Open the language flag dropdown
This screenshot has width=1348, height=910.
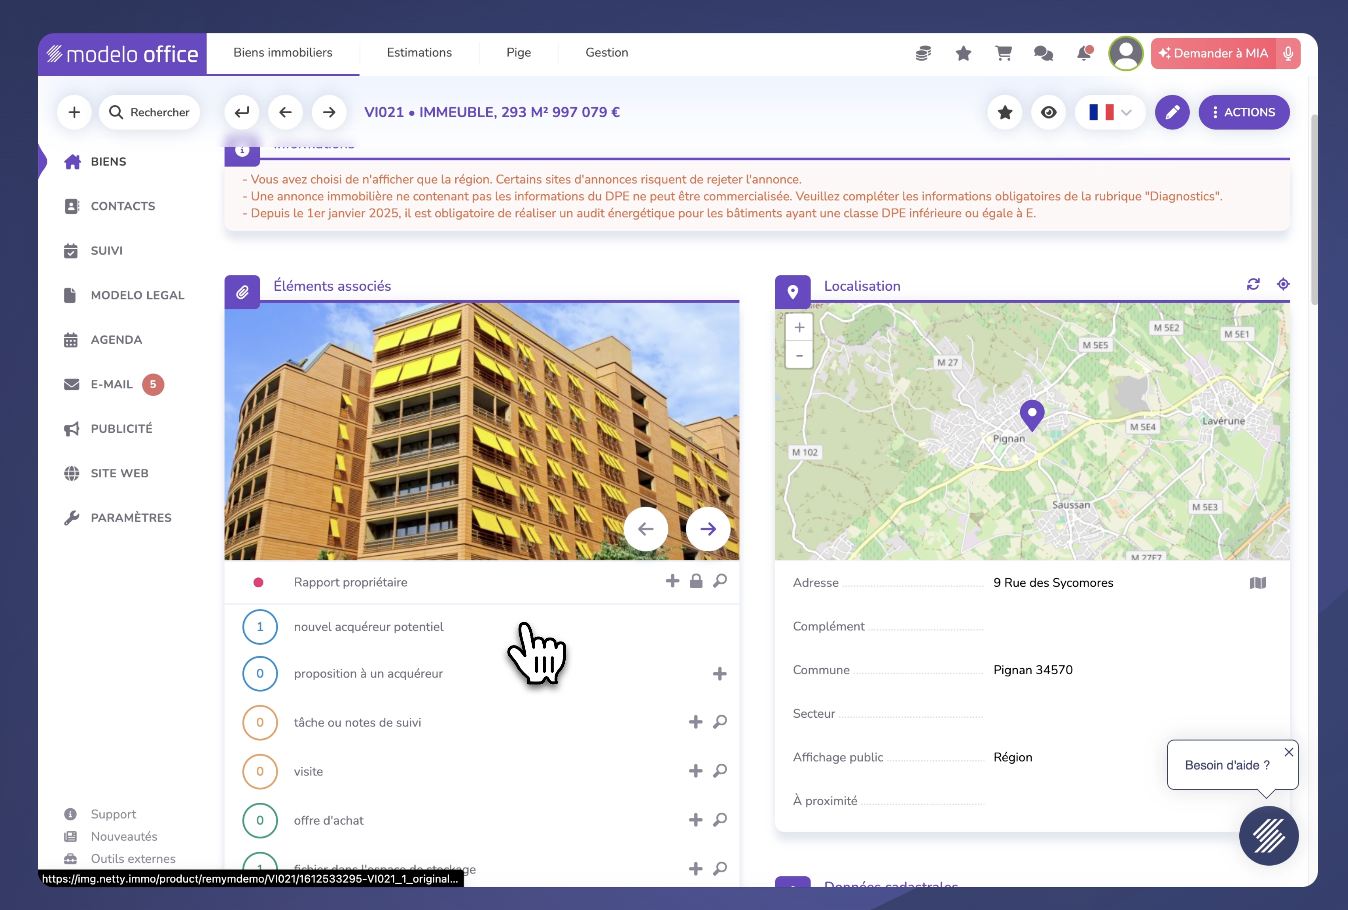1110,112
